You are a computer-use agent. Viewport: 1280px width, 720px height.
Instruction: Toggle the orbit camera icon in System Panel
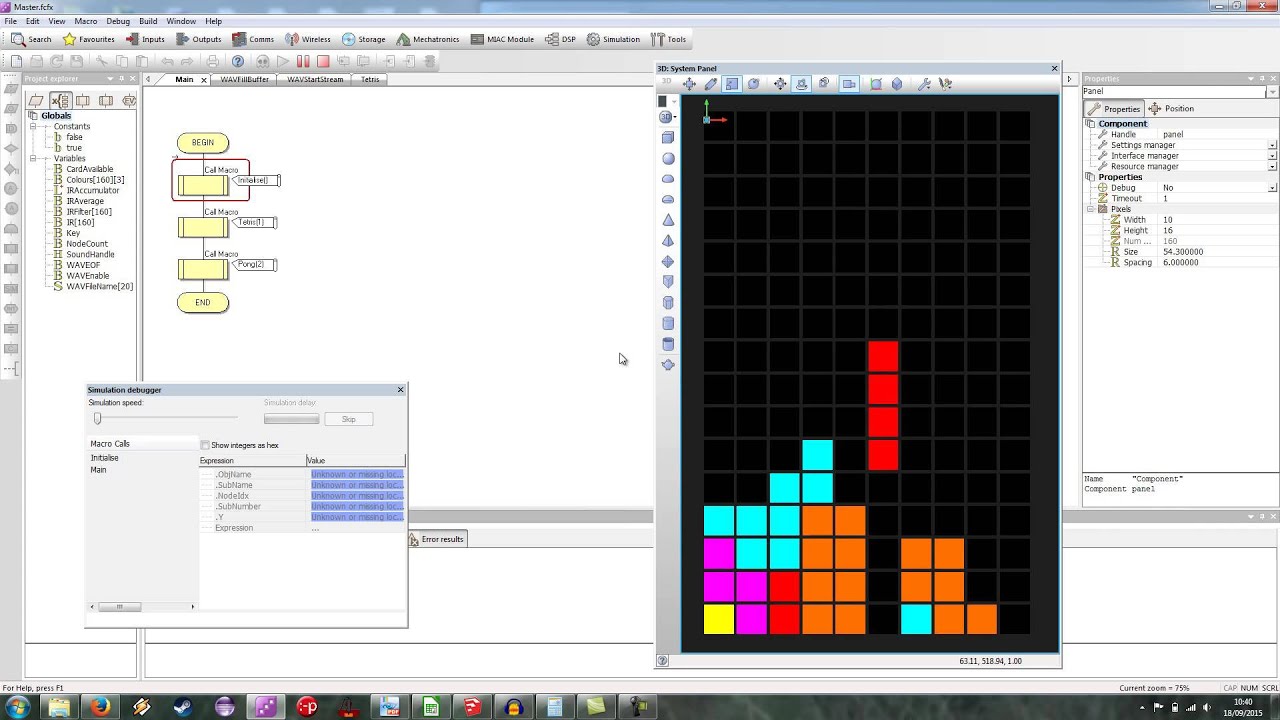801,84
